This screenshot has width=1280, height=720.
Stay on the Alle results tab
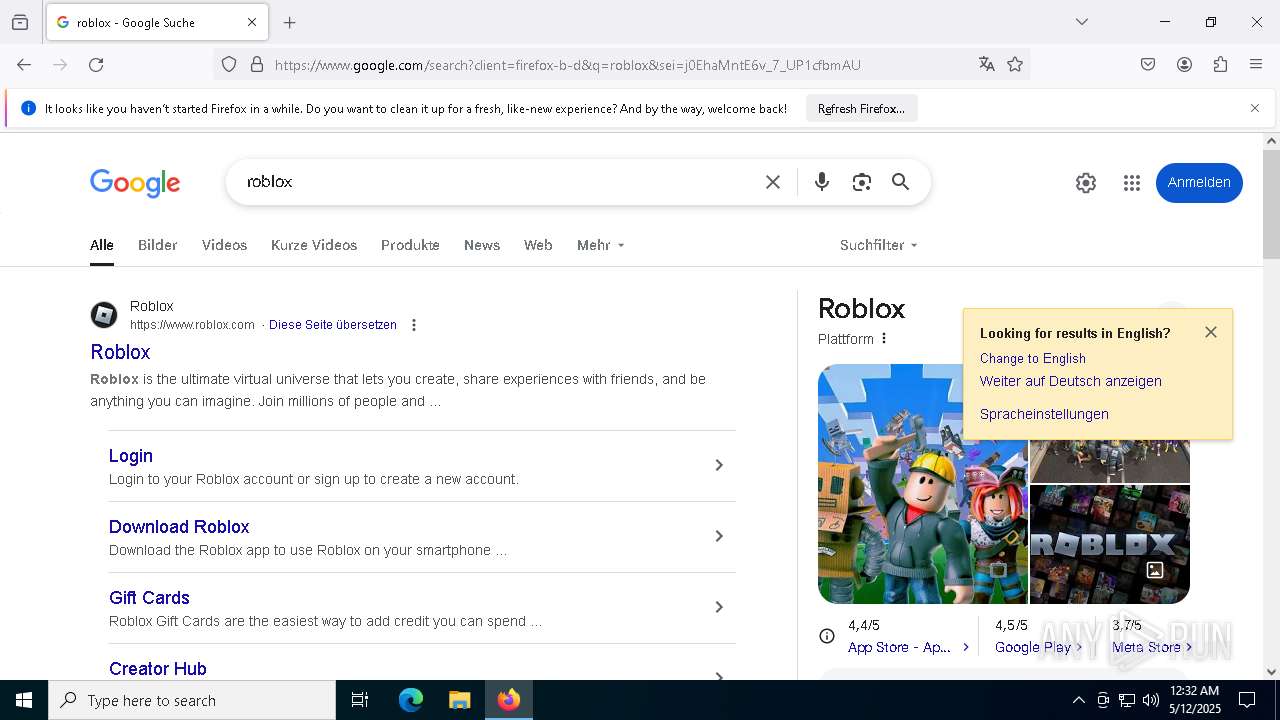[102, 245]
